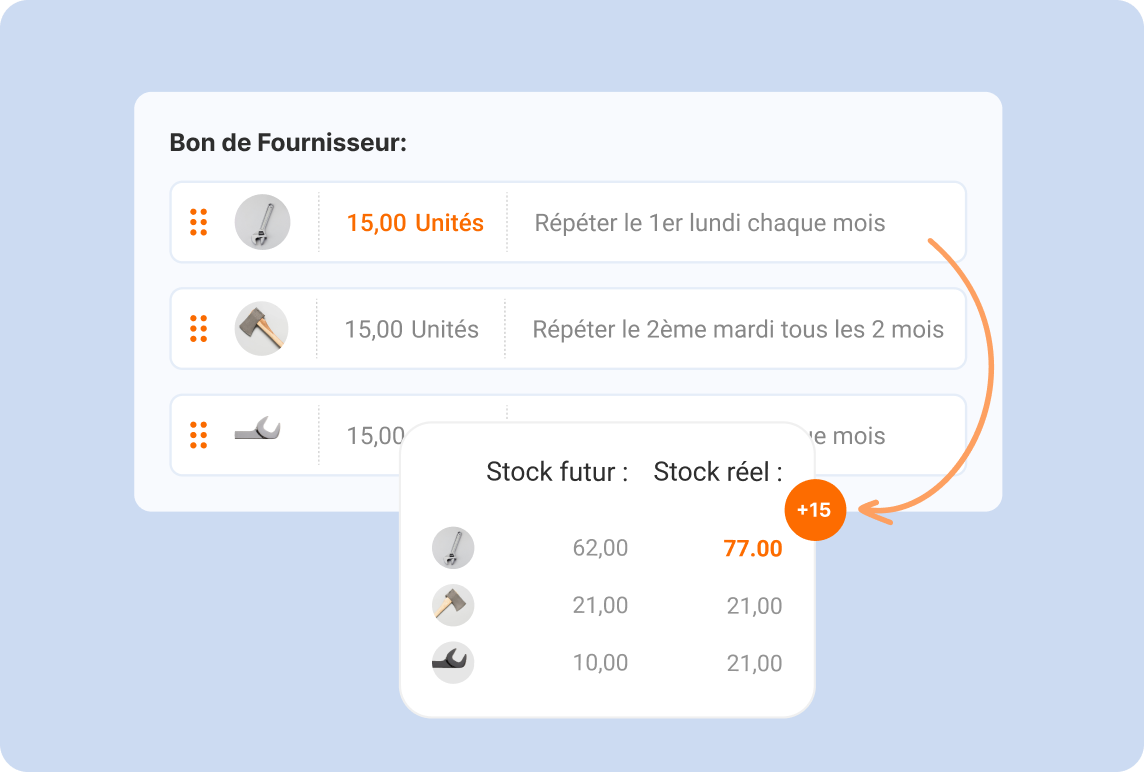Viewport: 1144px width, 772px height.
Task: Click the spanner icon in stock panel
Action: 453,662
